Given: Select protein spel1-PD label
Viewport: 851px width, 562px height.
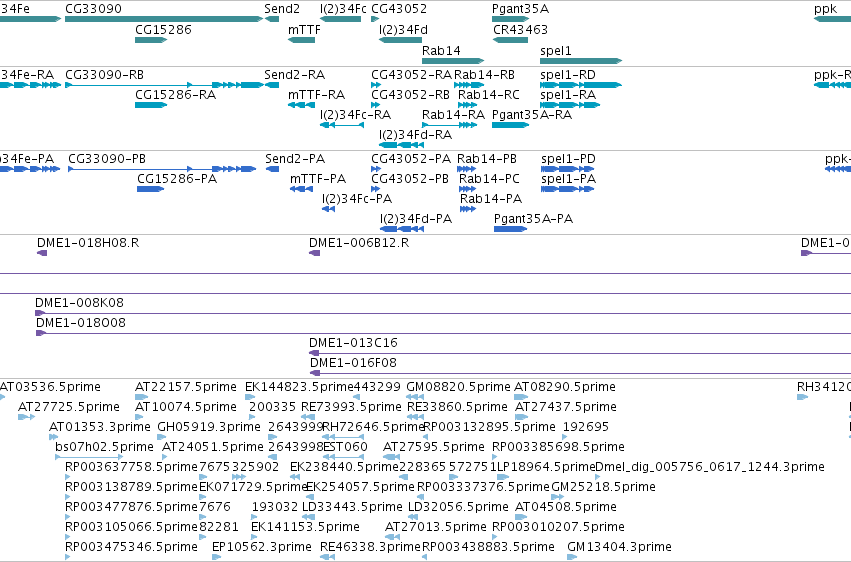Looking at the screenshot, I should 568,158.
